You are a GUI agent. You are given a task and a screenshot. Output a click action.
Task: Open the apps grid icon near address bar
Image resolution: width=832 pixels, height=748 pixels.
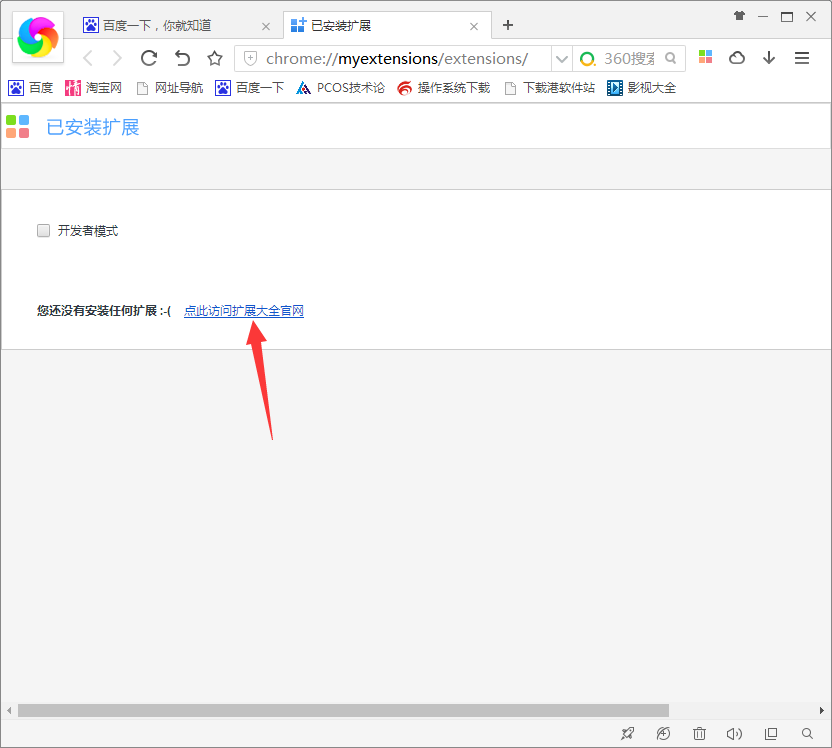[x=705, y=58]
